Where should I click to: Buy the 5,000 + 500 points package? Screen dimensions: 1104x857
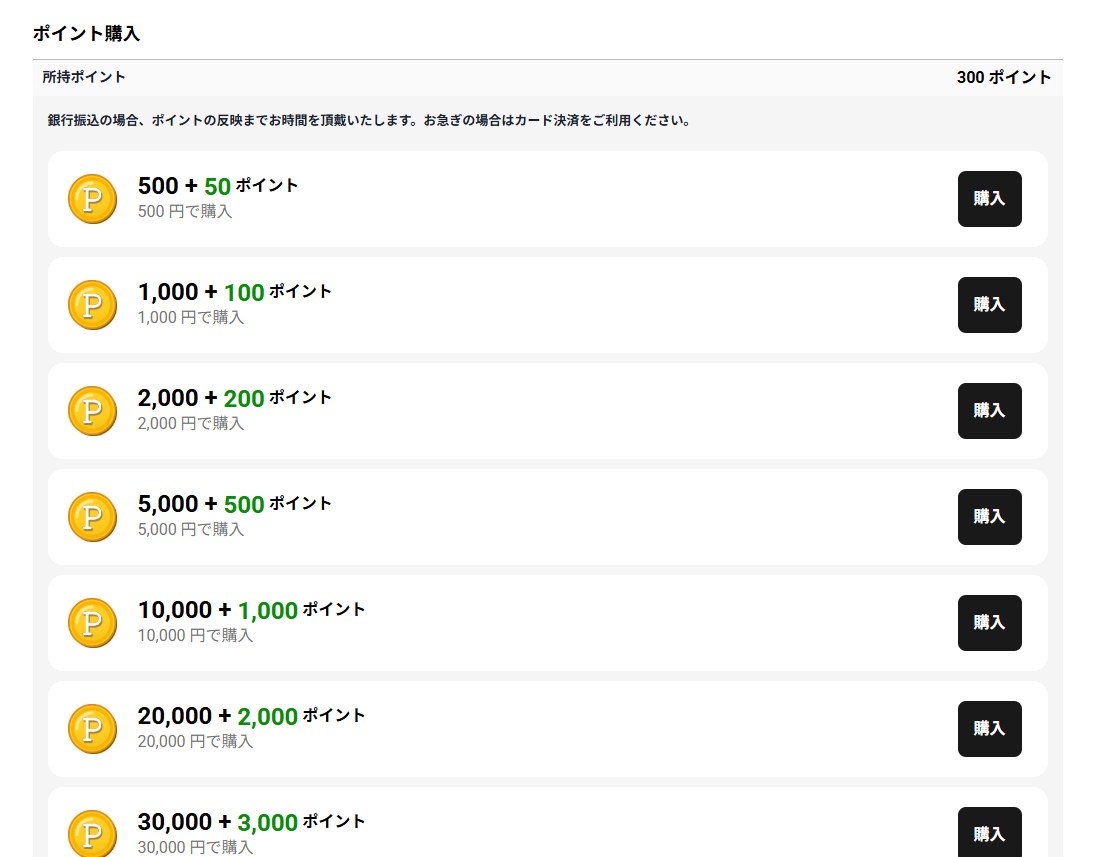tap(989, 517)
